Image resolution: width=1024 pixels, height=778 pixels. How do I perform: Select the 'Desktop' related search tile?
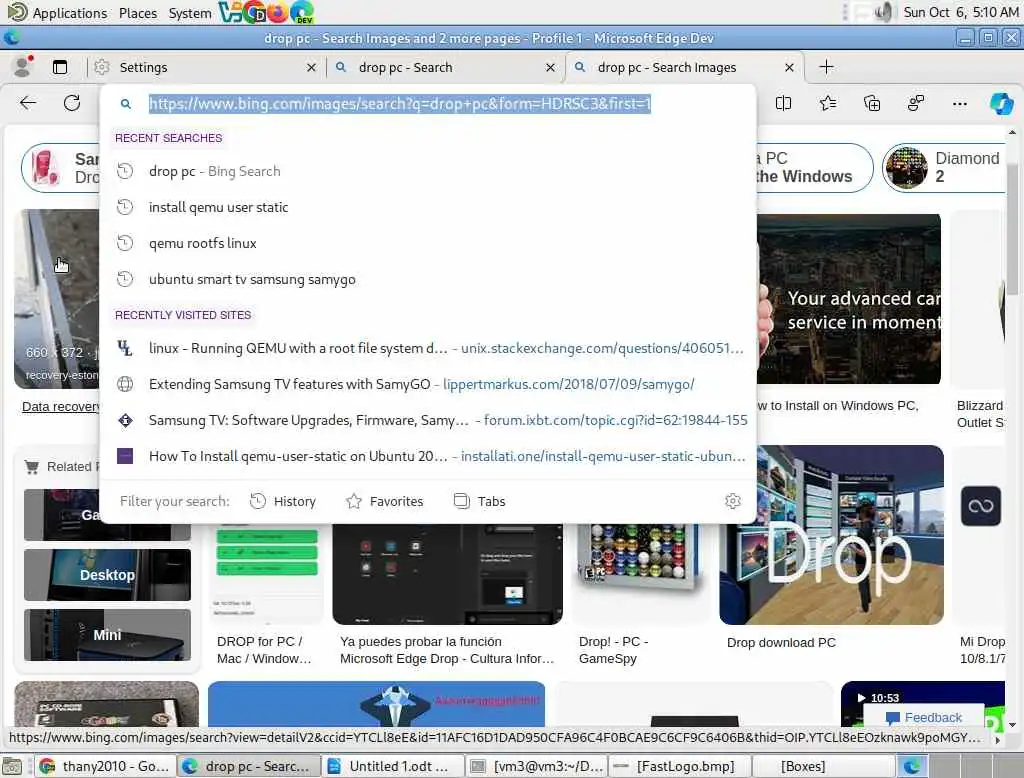coord(107,574)
